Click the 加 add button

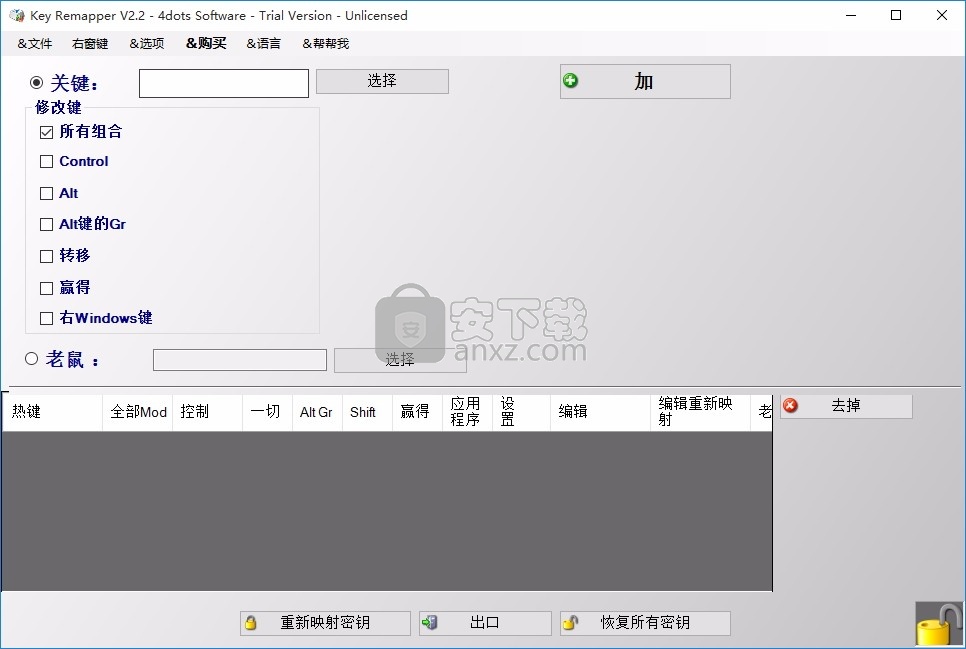645,81
